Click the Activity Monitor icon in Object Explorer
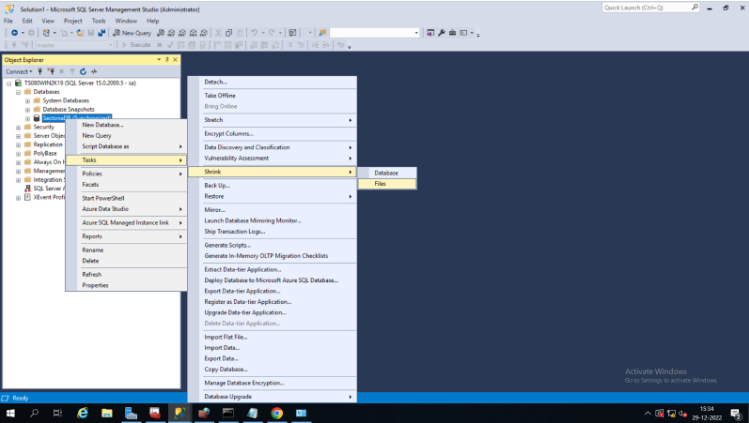 click(94, 72)
